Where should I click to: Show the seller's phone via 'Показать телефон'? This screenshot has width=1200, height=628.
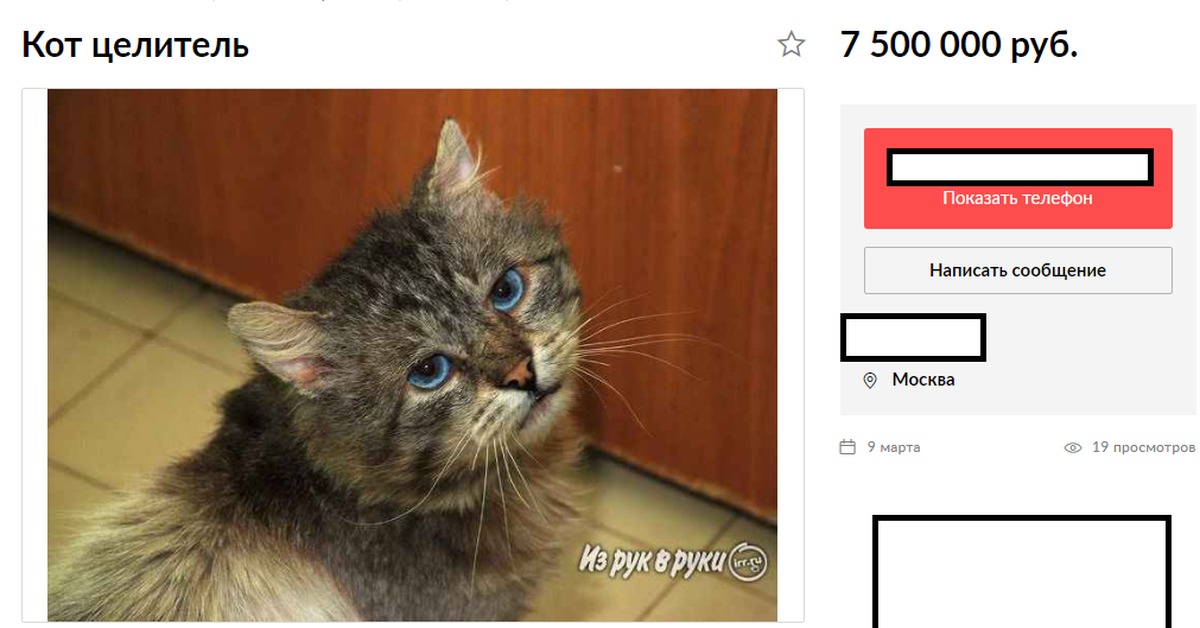tap(1017, 198)
